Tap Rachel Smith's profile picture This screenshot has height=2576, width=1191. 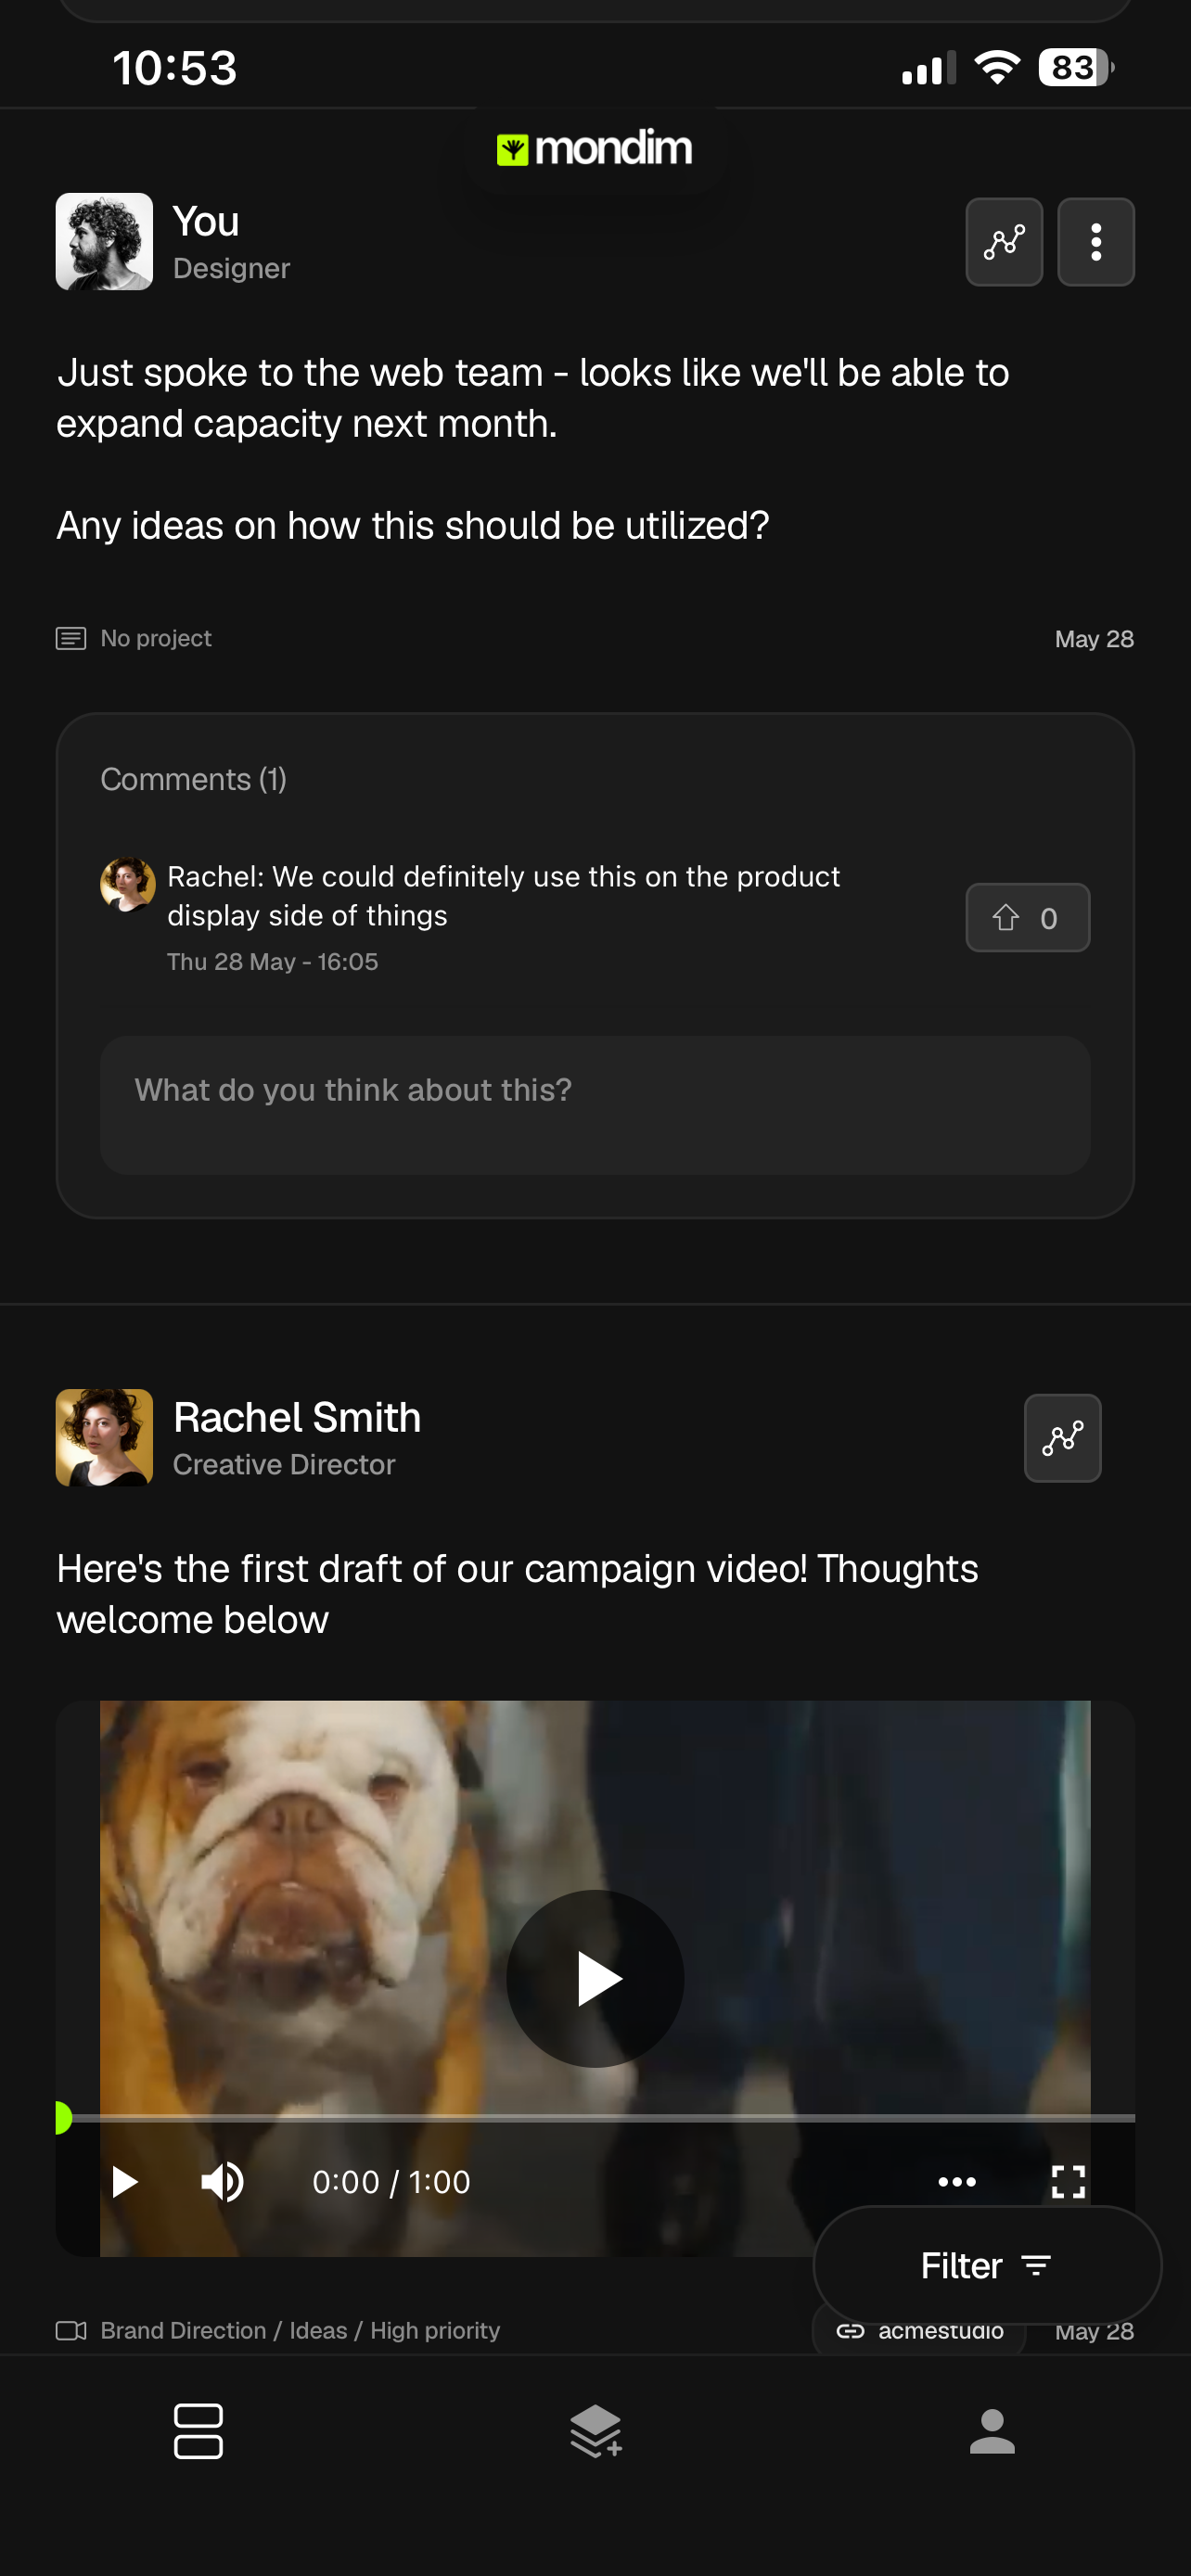pos(104,1438)
